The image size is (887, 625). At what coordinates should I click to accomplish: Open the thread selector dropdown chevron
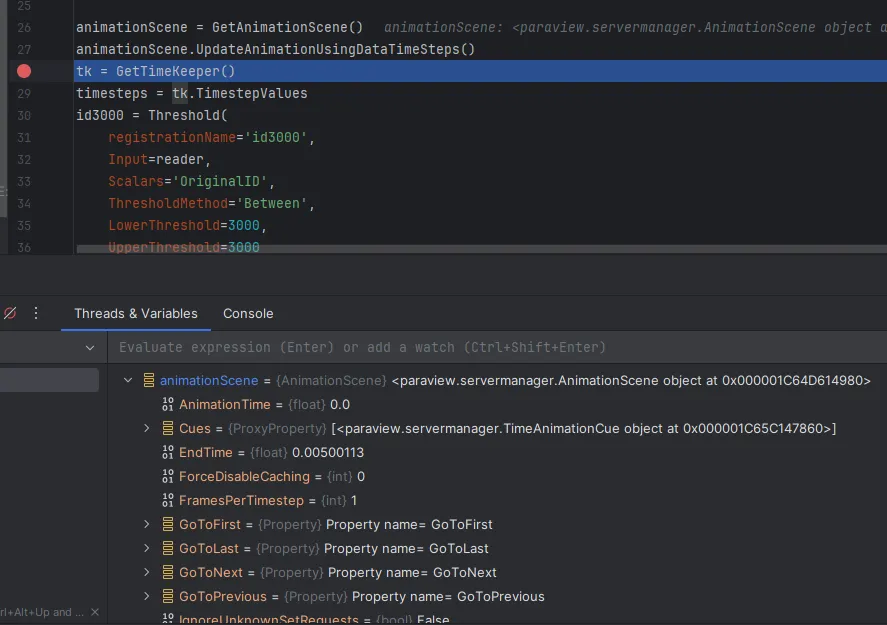(90, 348)
